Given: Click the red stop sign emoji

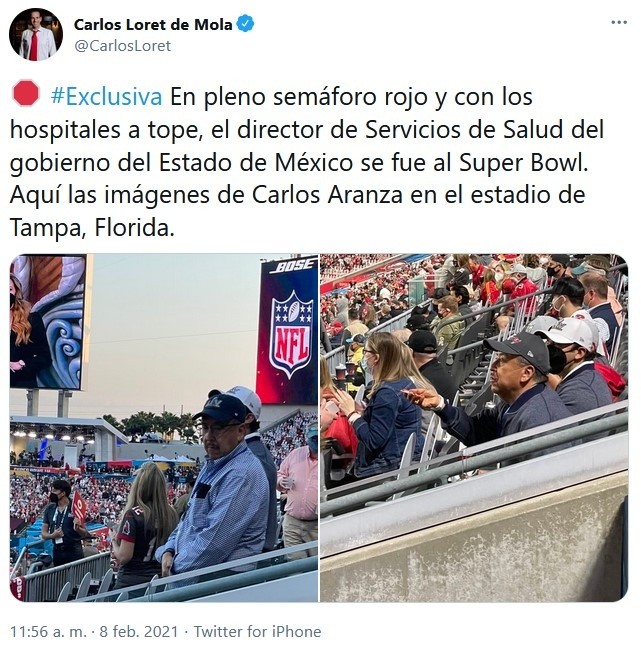Looking at the screenshot, I should (x=26, y=93).
